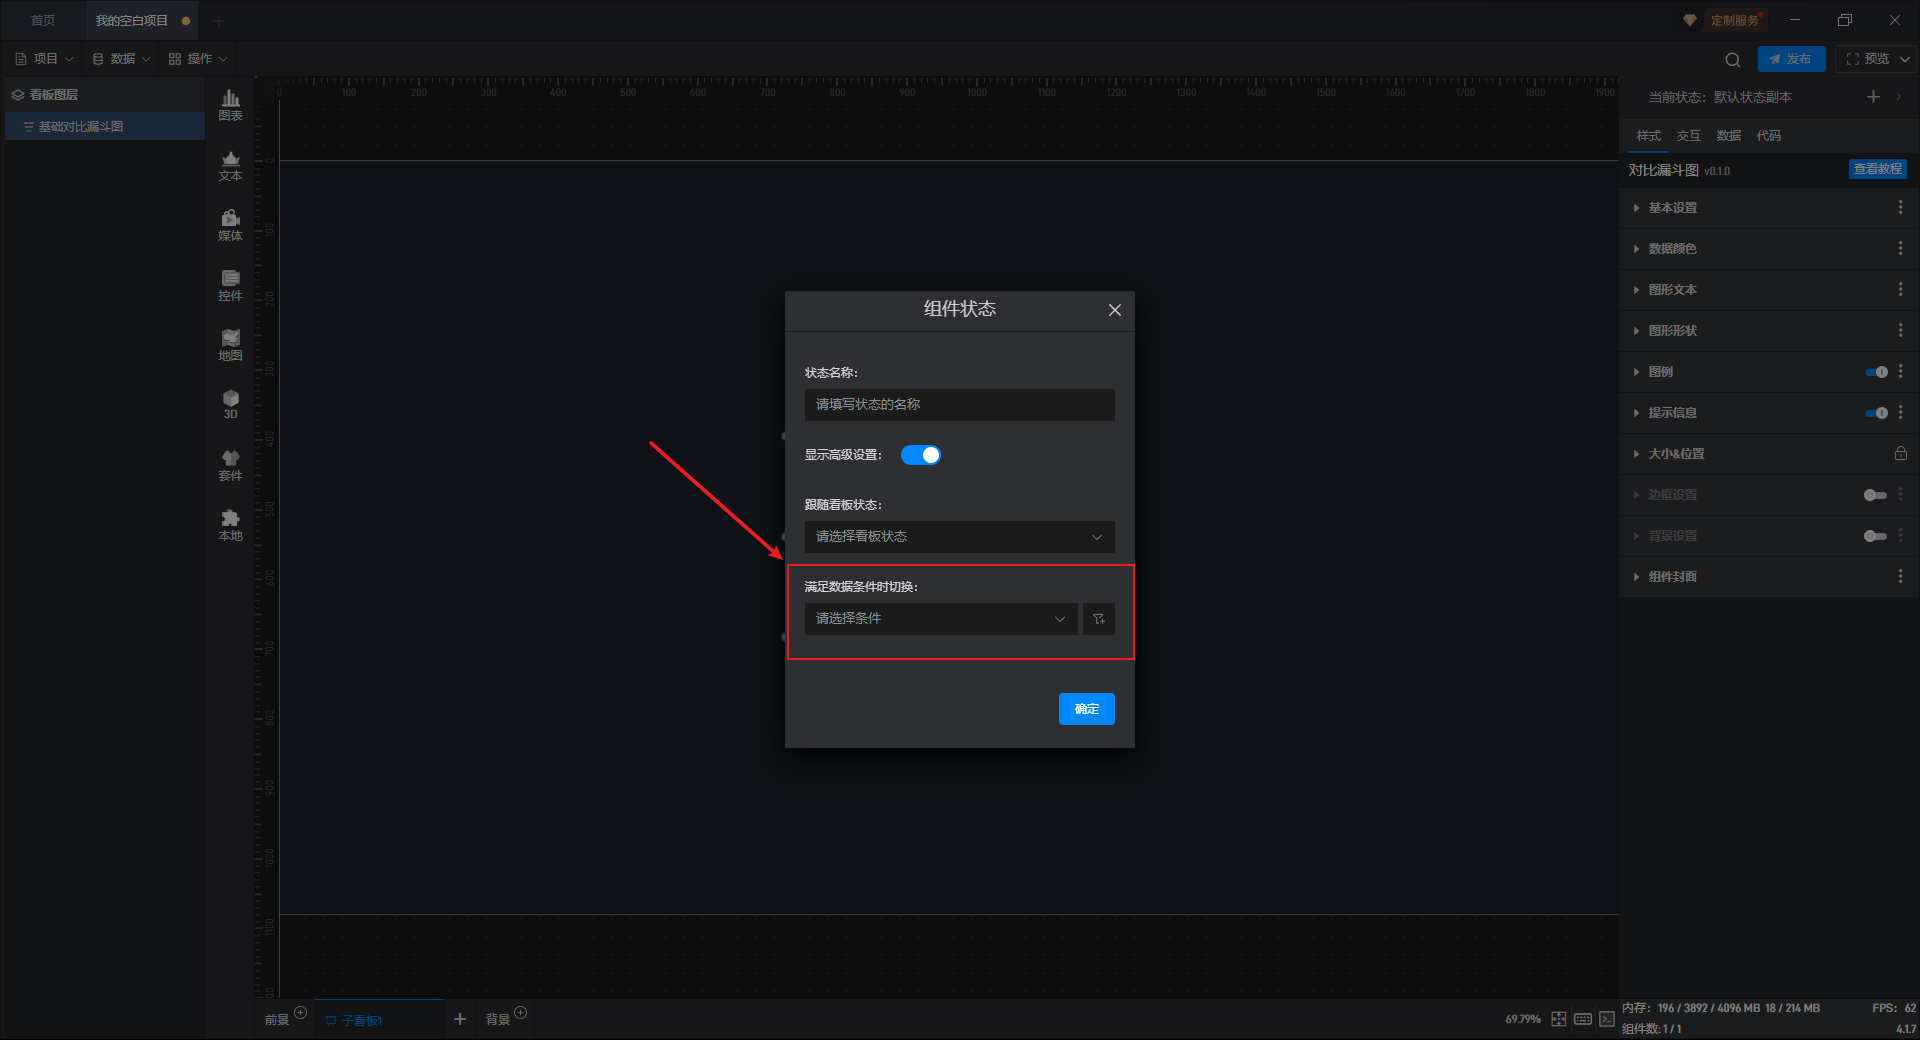The width and height of the screenshot is (1920, 1040).
Task: Open the 本地 local component panel
Action: [230, 525]
